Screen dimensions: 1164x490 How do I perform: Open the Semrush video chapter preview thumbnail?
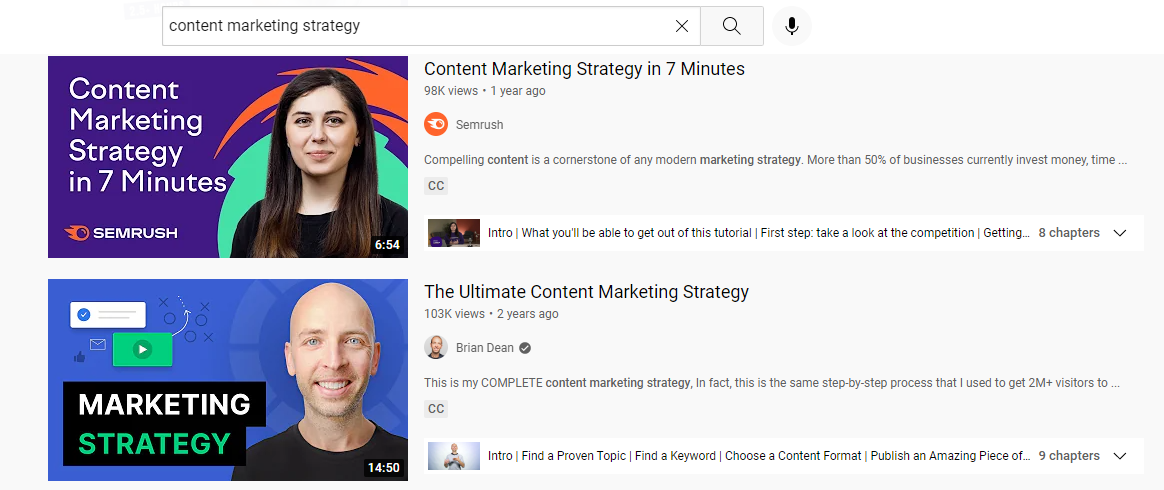tap(454, 233)
